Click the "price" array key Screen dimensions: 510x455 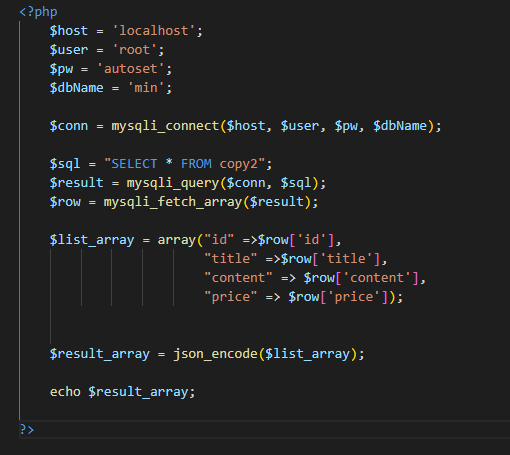(x=231, y=297)
